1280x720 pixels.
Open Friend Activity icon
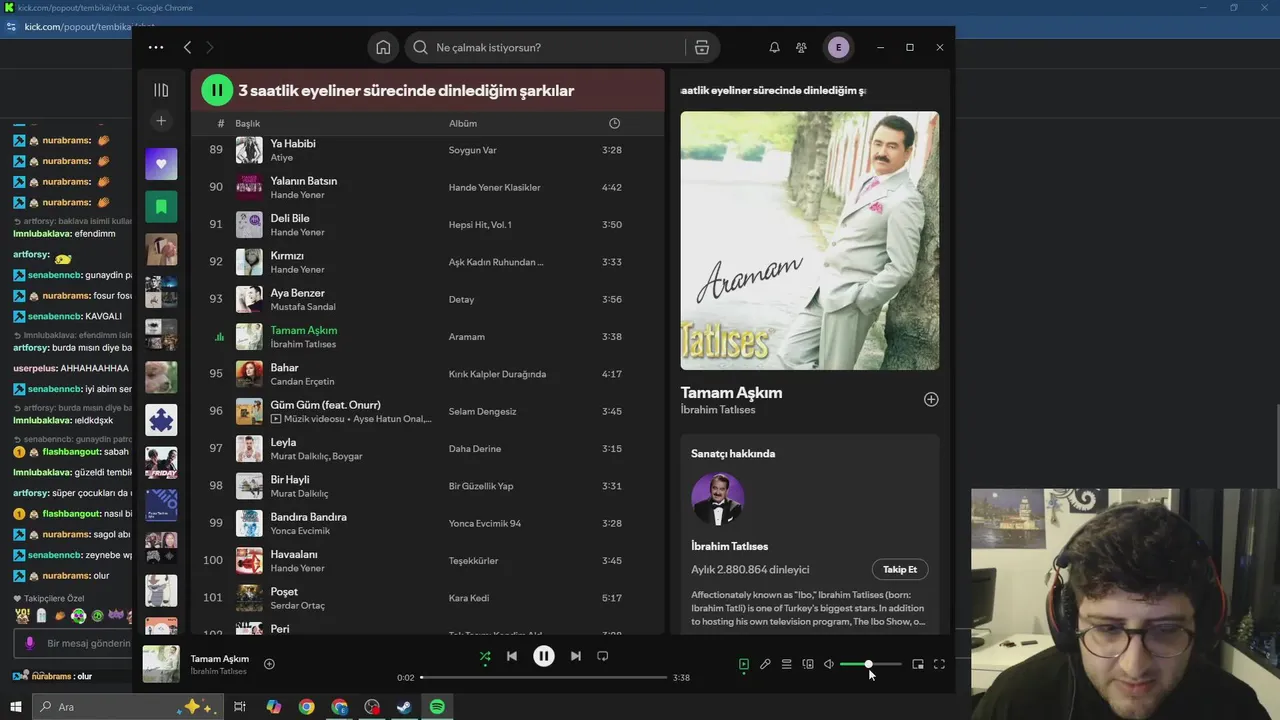(801, 47)
